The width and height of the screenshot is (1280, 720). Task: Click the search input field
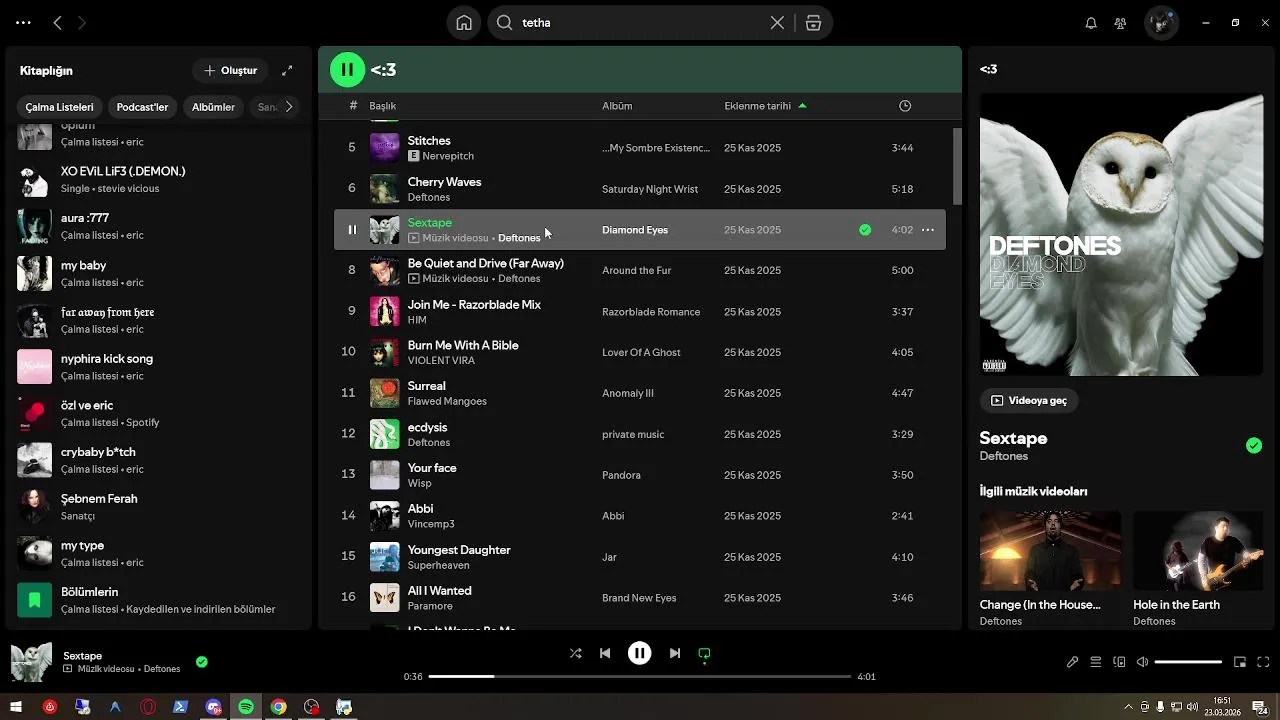[640, 23]
